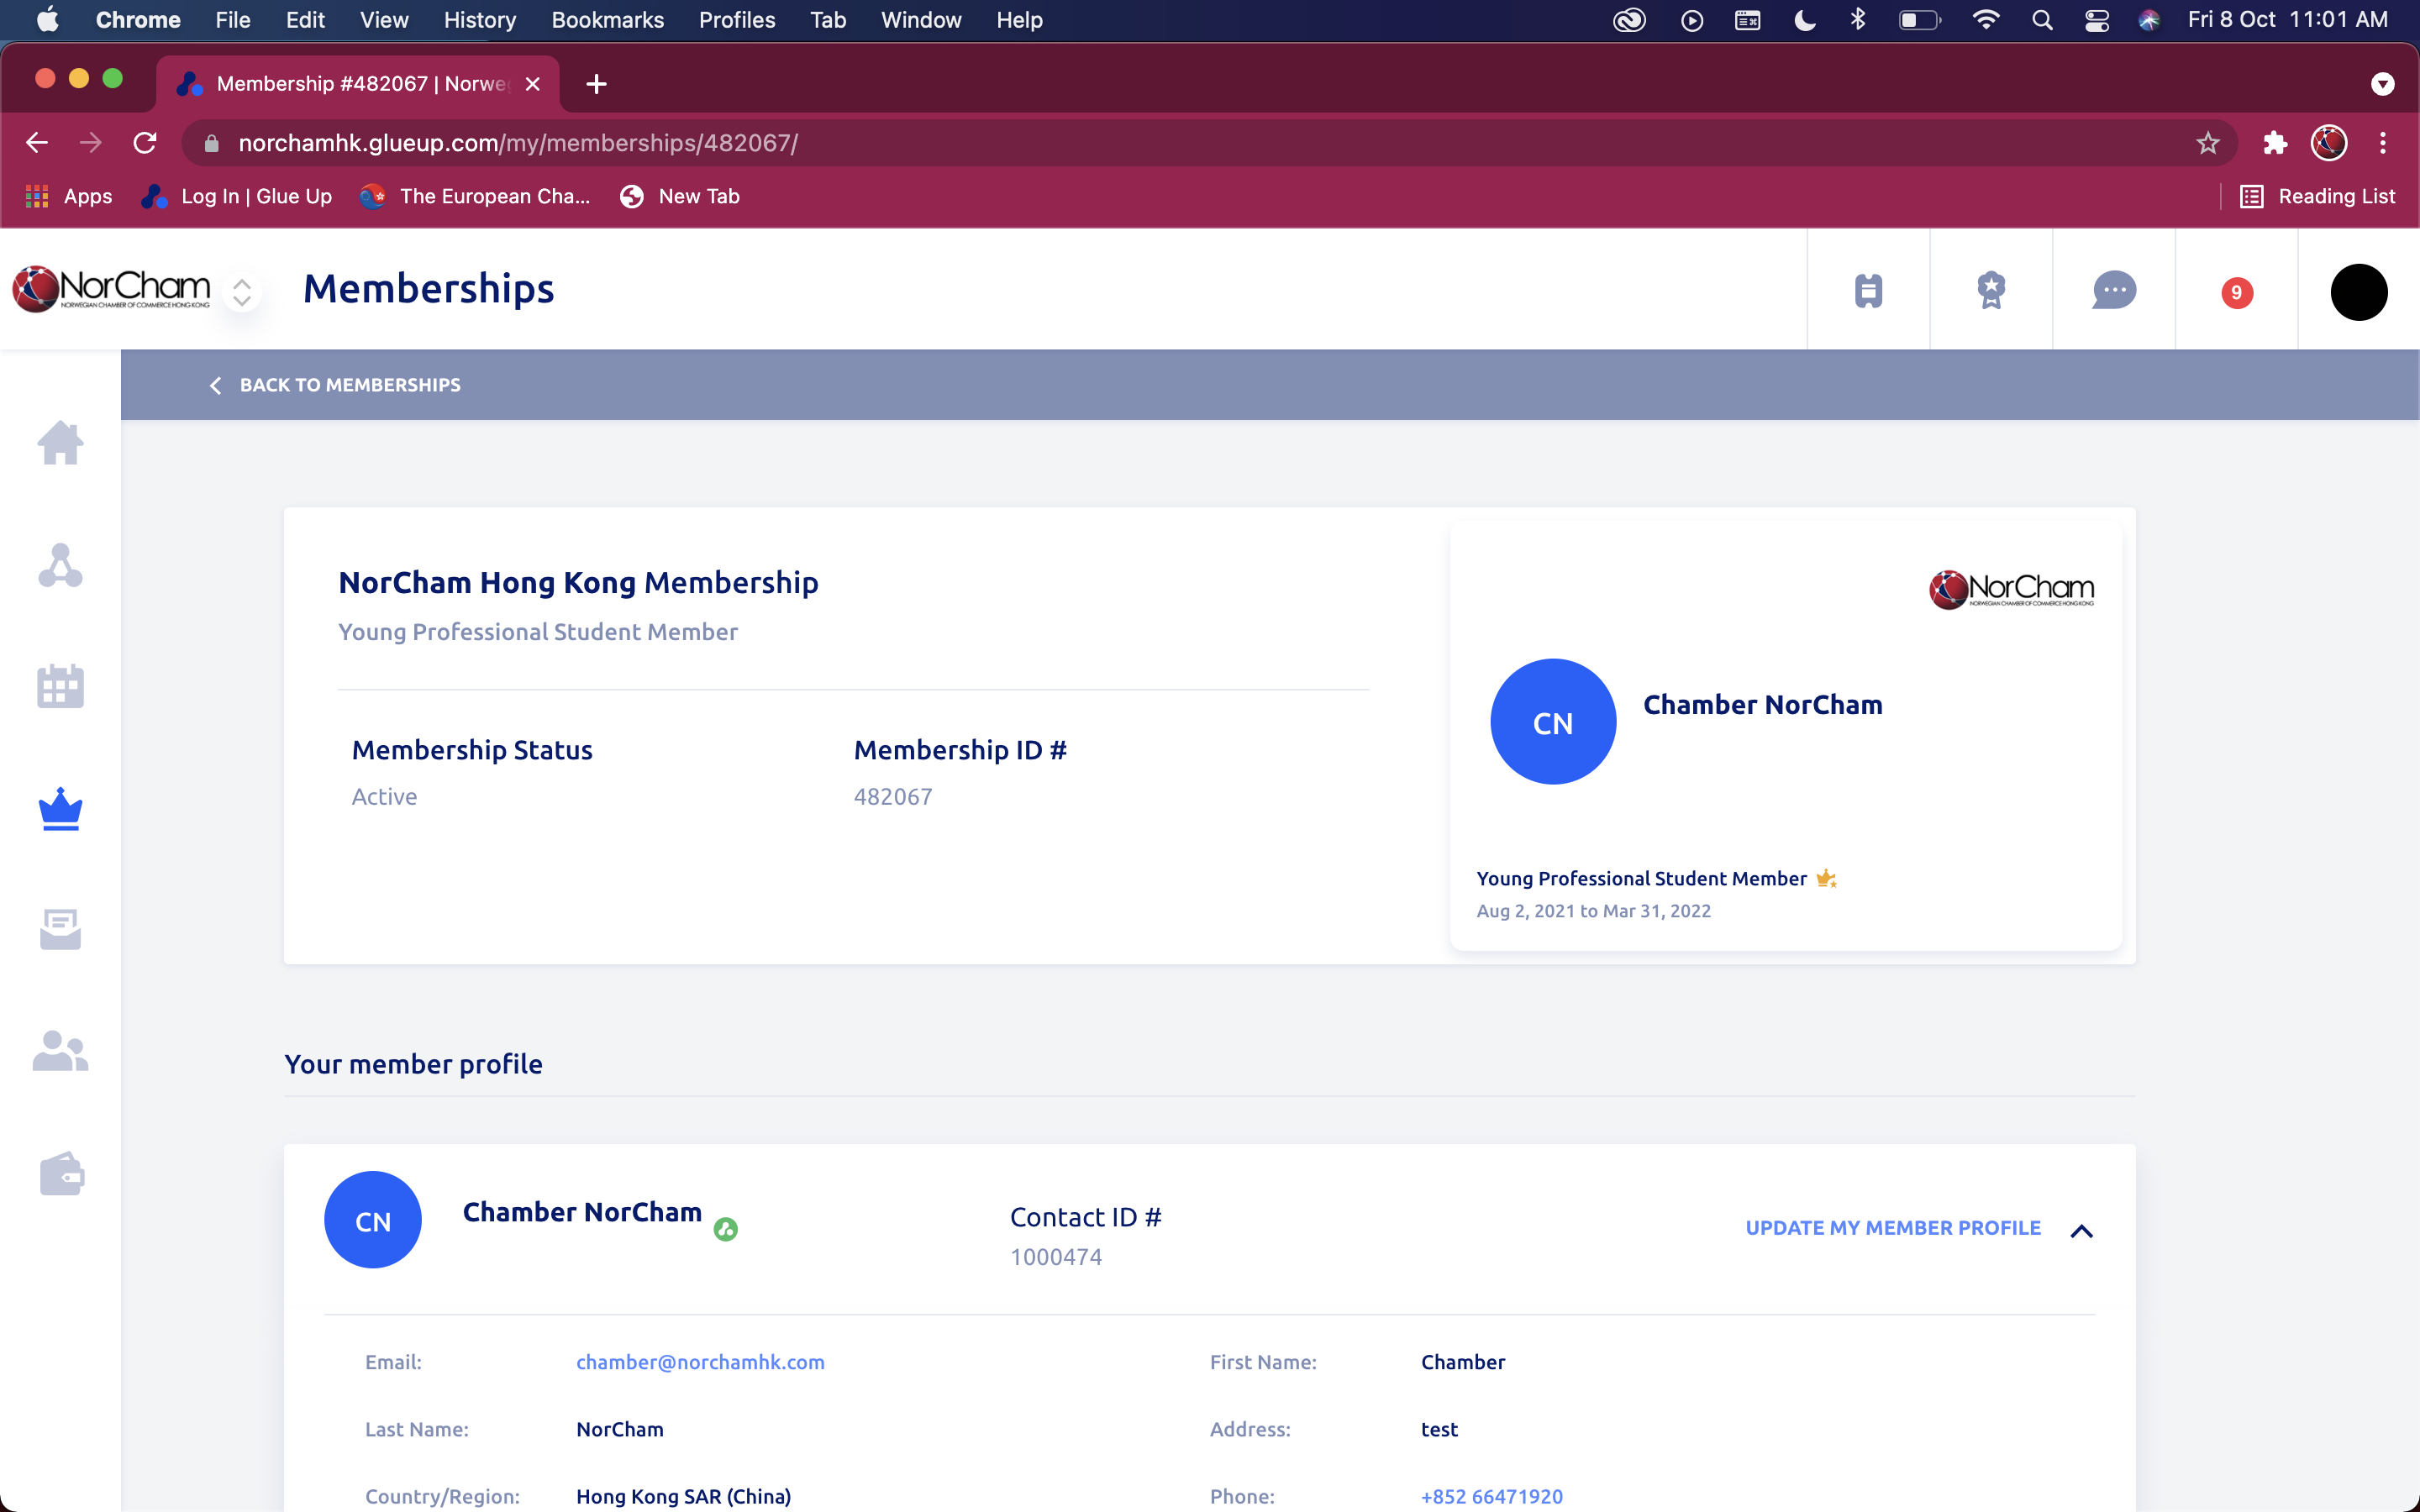This screenshot has width=2420, height=1512.
Task: Open Chrome three-dot menu
Action: [x=2383, y=143]
